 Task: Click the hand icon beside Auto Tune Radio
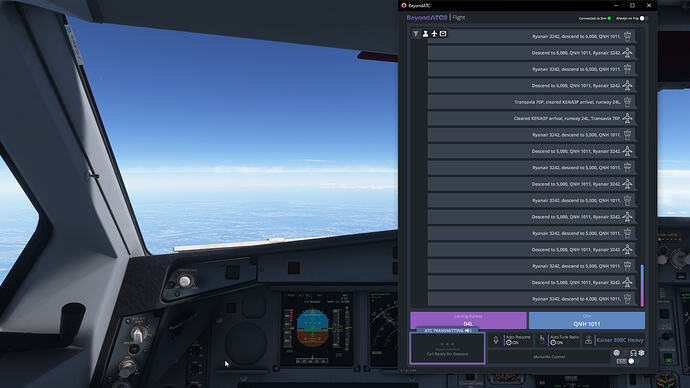pyautogui.click(x=542, y=340)
